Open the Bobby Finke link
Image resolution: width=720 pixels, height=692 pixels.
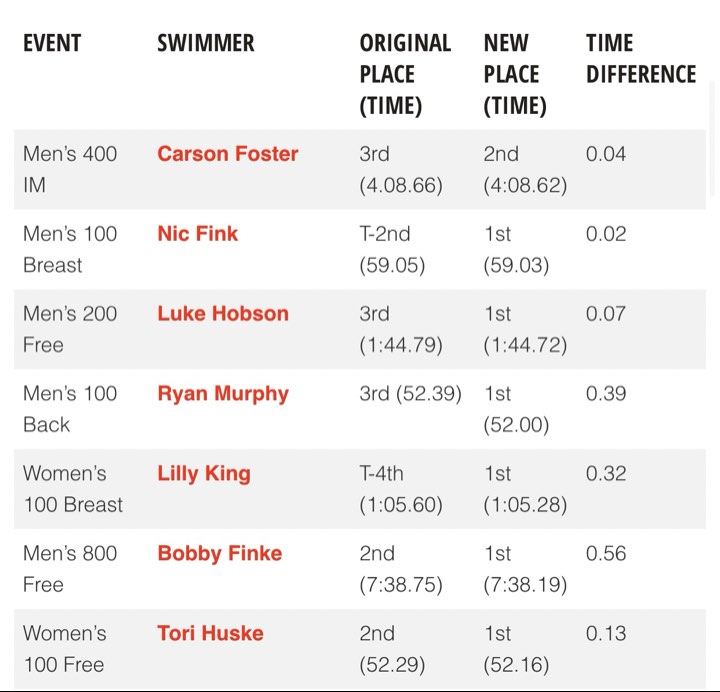tap(220, 554)
